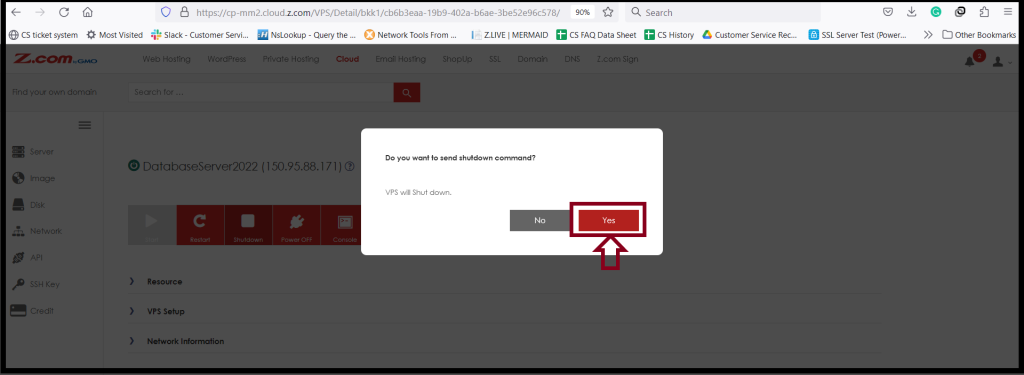Open the SSH Key sidebar item
This screenshot has height=375, width=1024.
[x=36, y=284]
